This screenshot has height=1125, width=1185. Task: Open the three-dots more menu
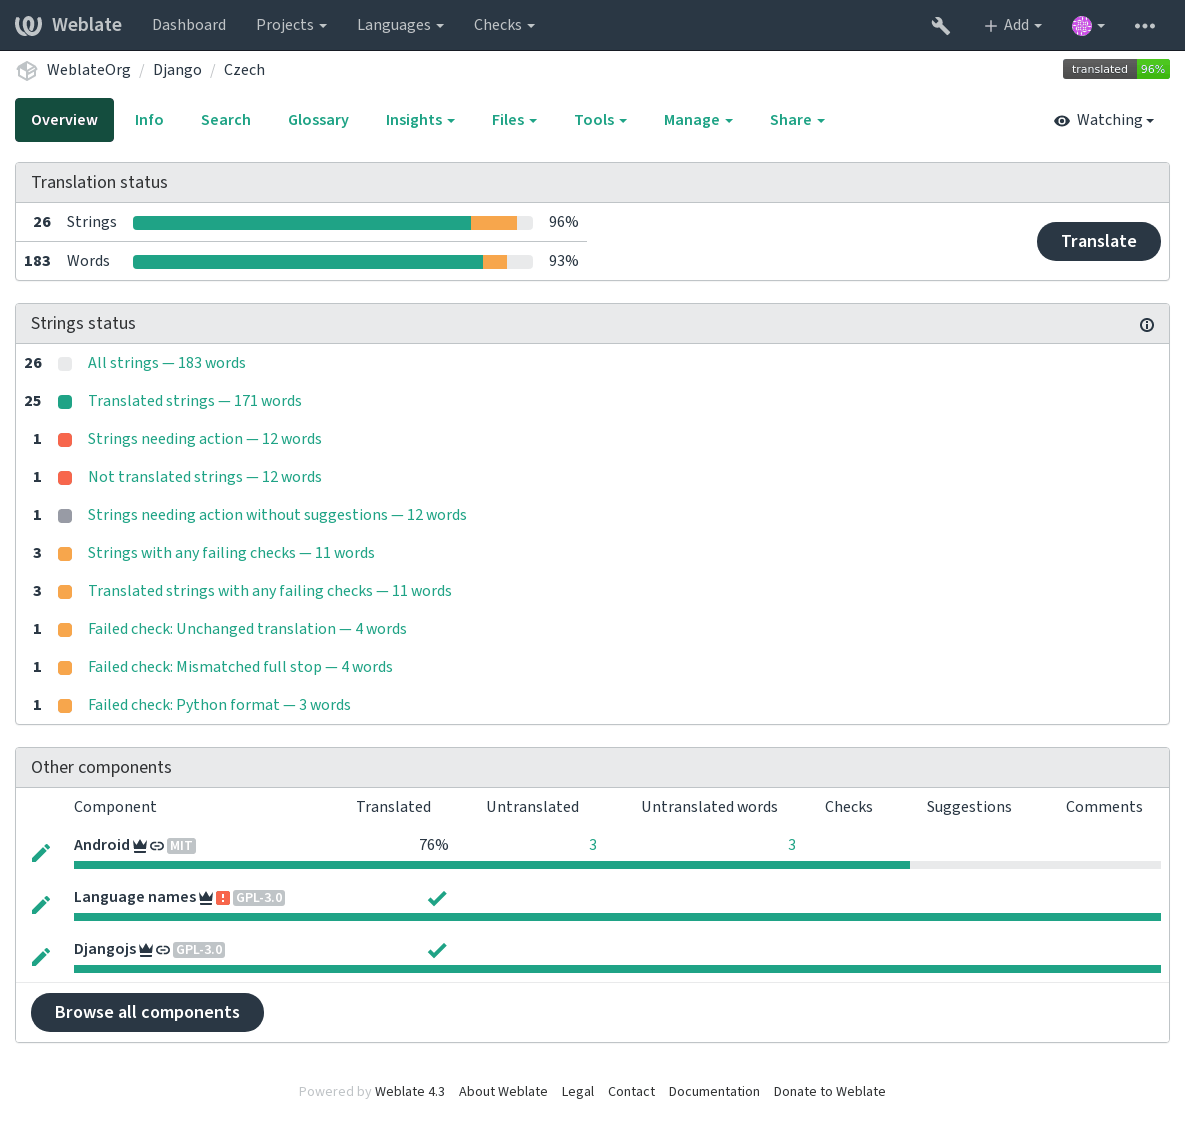point(1144,26)
